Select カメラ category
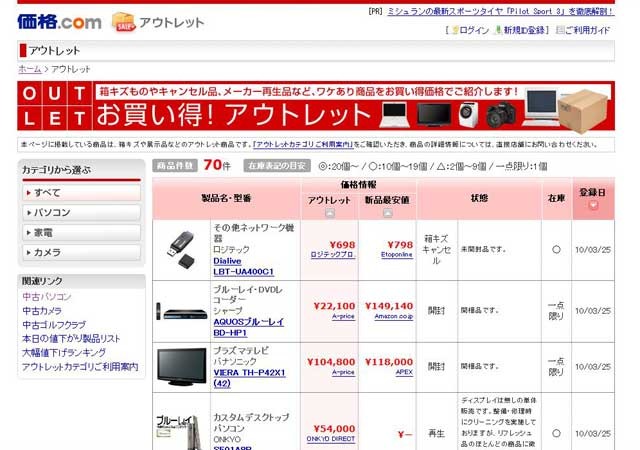This screenshot has height=450, width=640. pyautogui.click(x=82, y=252)
